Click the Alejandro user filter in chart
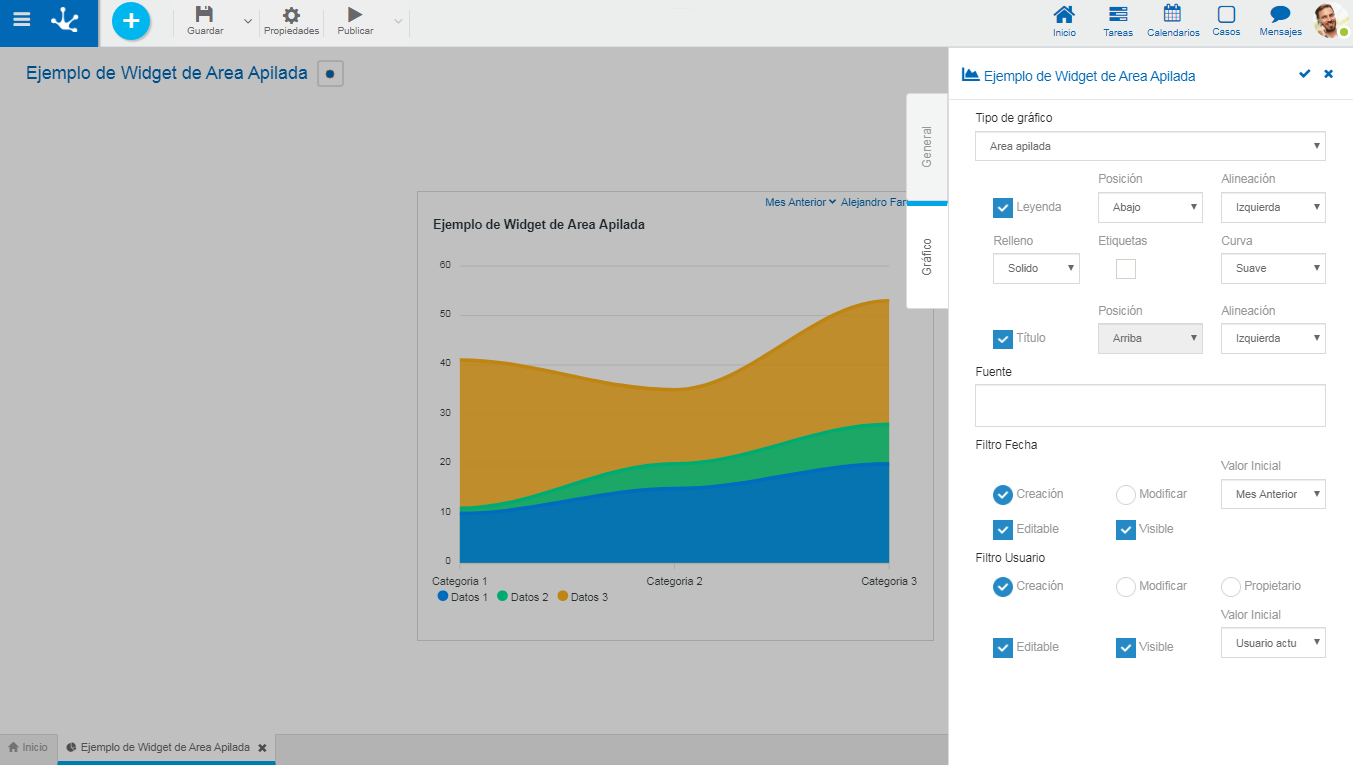 pos(875,202)
